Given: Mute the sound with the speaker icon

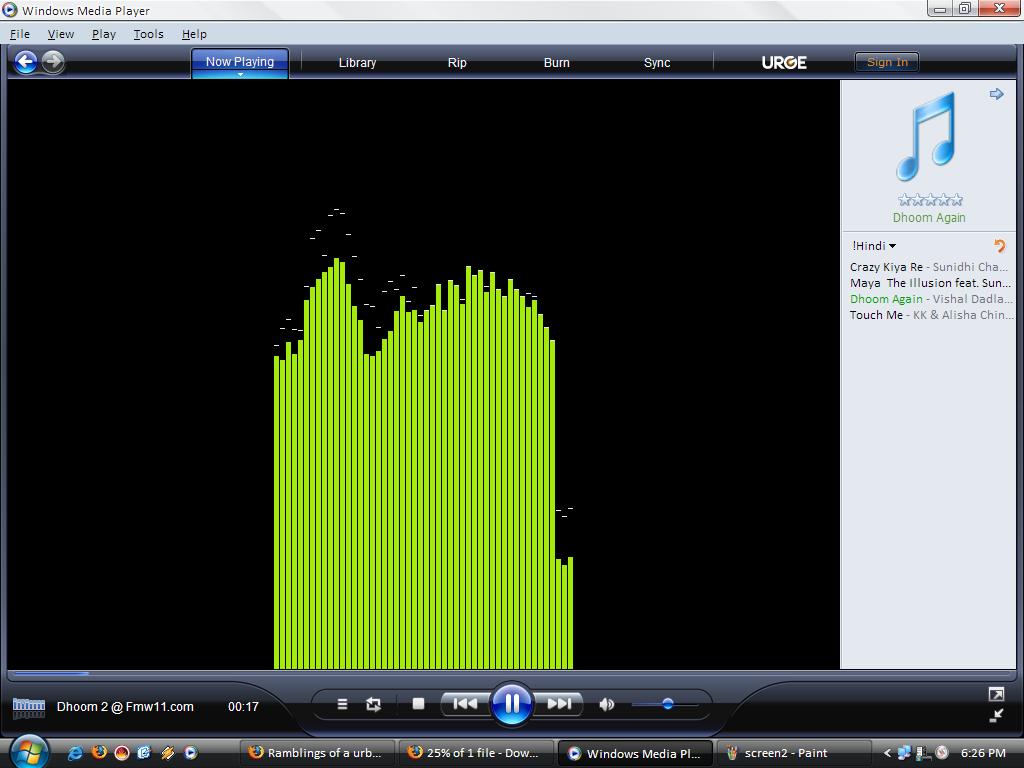Looking at the screenshot, I should pyautogui.click(x=607, y=704).
